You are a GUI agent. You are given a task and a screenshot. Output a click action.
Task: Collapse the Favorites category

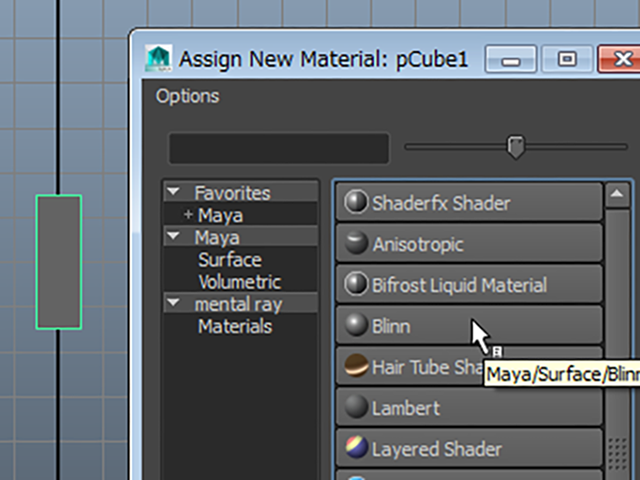pos(173,191)
